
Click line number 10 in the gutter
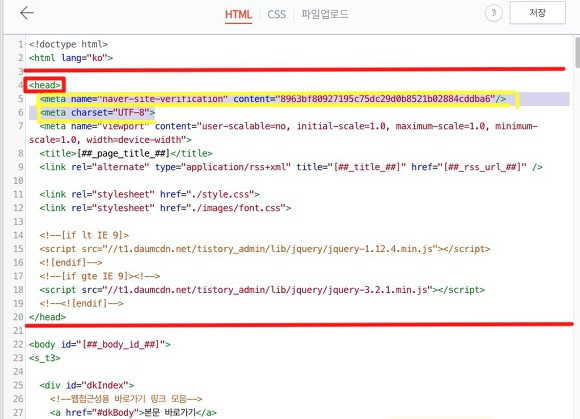pos(18,180)
